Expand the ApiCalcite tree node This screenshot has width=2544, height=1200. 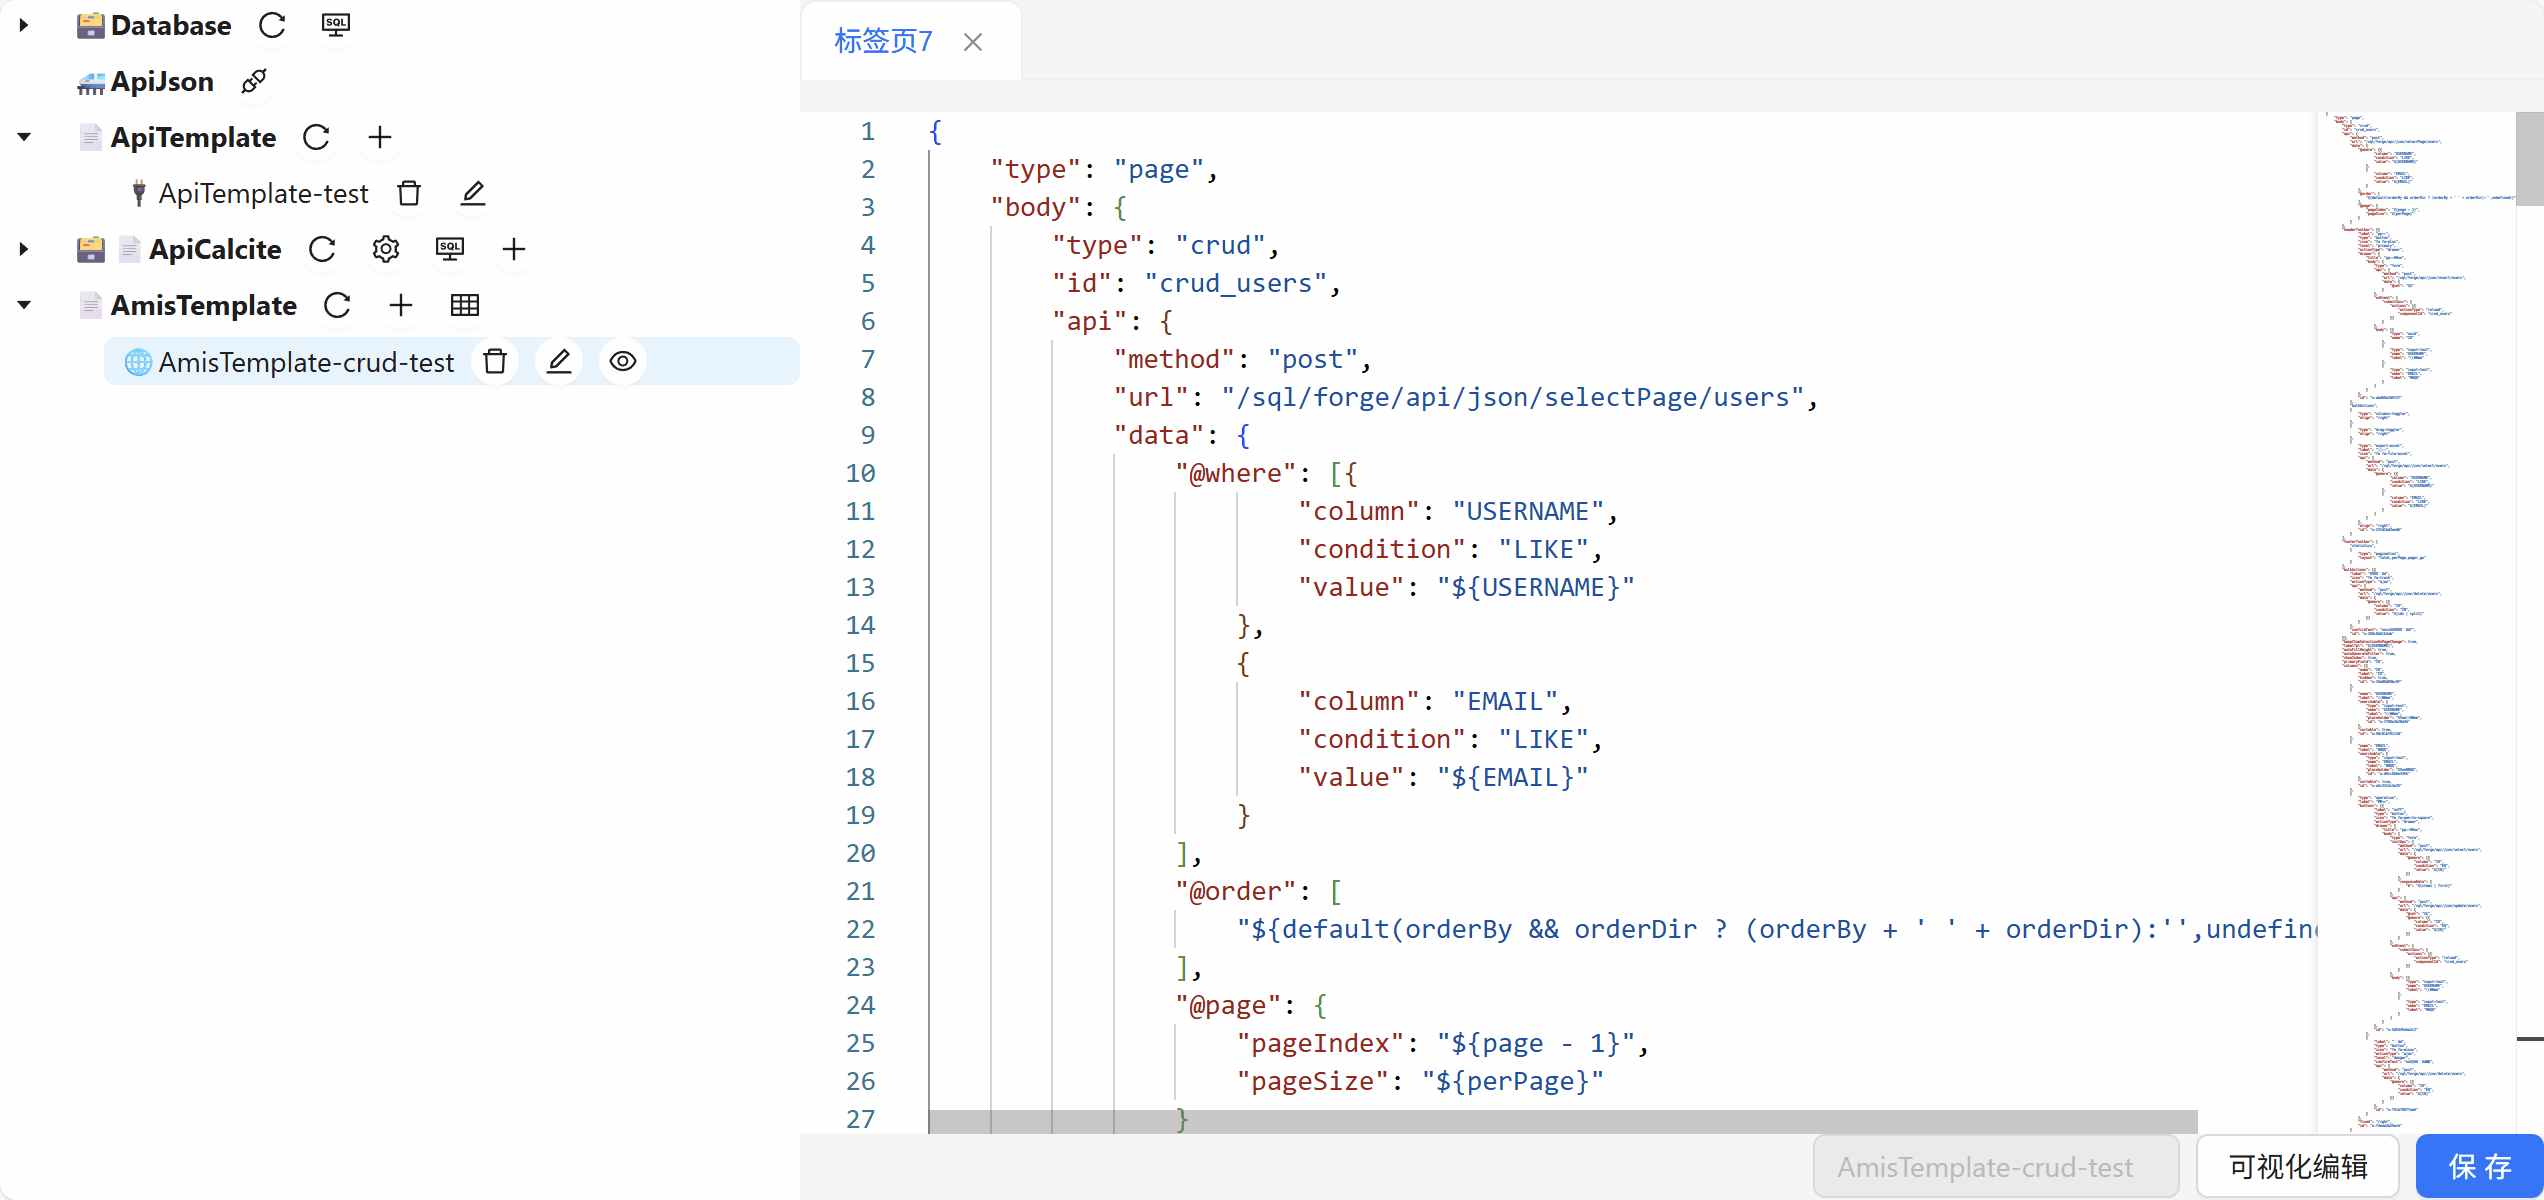coord(24,249)
